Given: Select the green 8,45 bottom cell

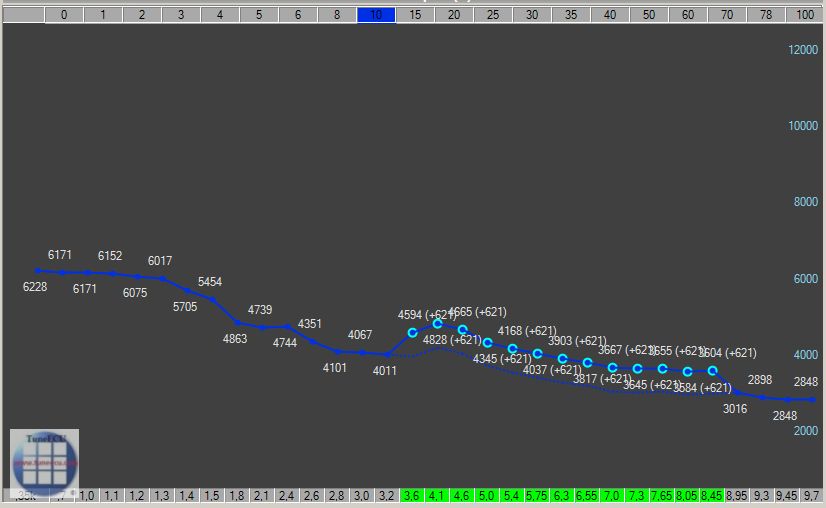Looking at the screenshot, I should tap(711, 495).
